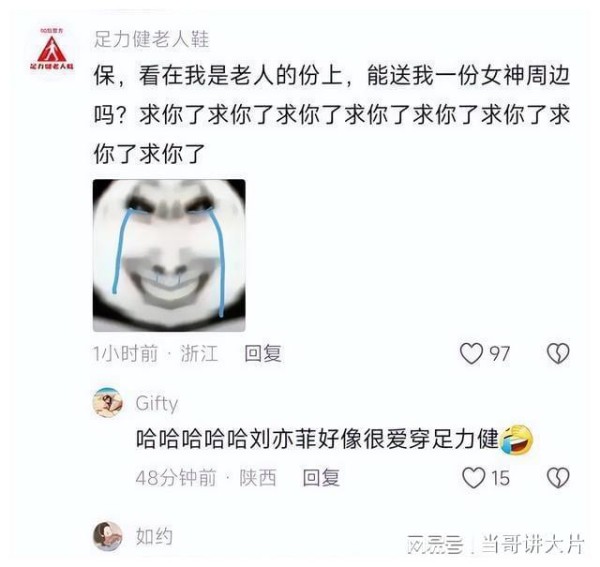Click the laughing emoji in Gifty's reply
600x567 pixels.
point(517,439)
